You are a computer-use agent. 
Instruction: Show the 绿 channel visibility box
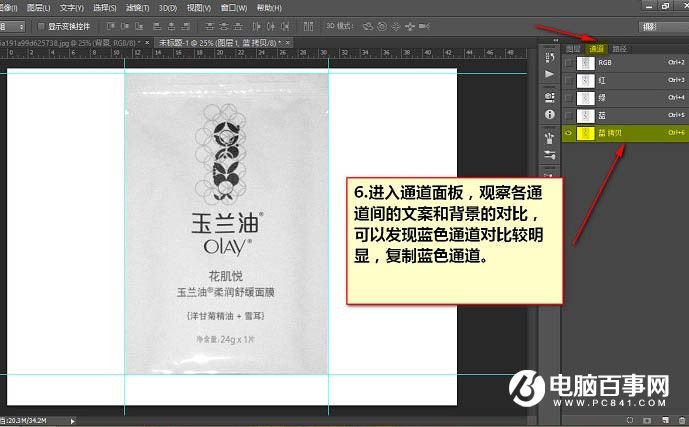568,98
